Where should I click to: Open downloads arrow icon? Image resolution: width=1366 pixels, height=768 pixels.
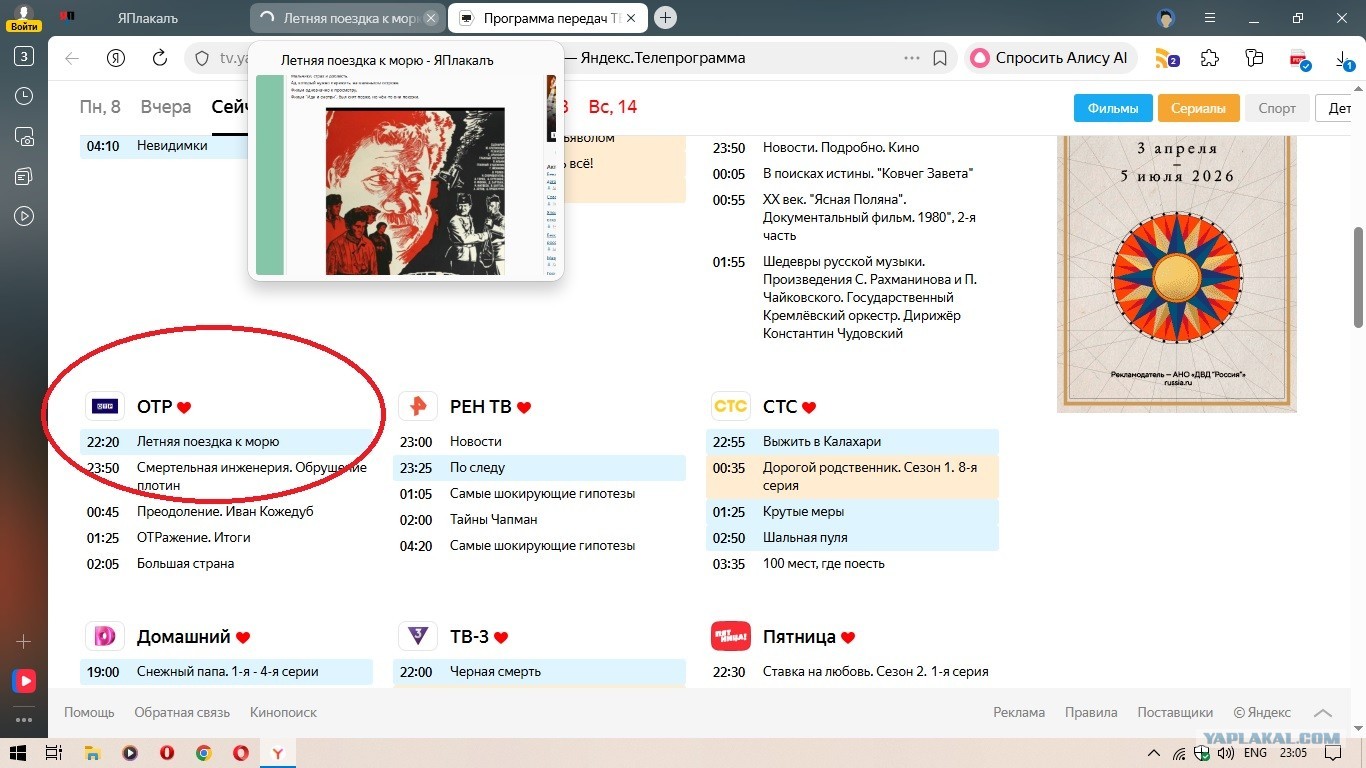(x=1344, y=60)
